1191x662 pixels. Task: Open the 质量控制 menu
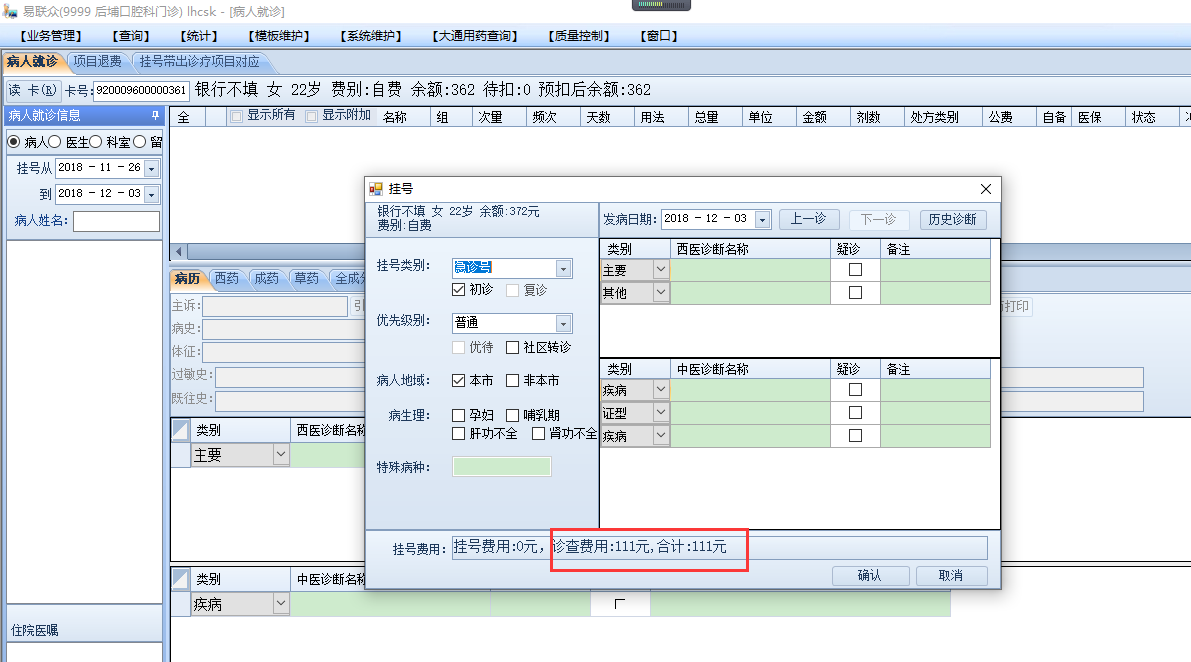tap(580, 36)
